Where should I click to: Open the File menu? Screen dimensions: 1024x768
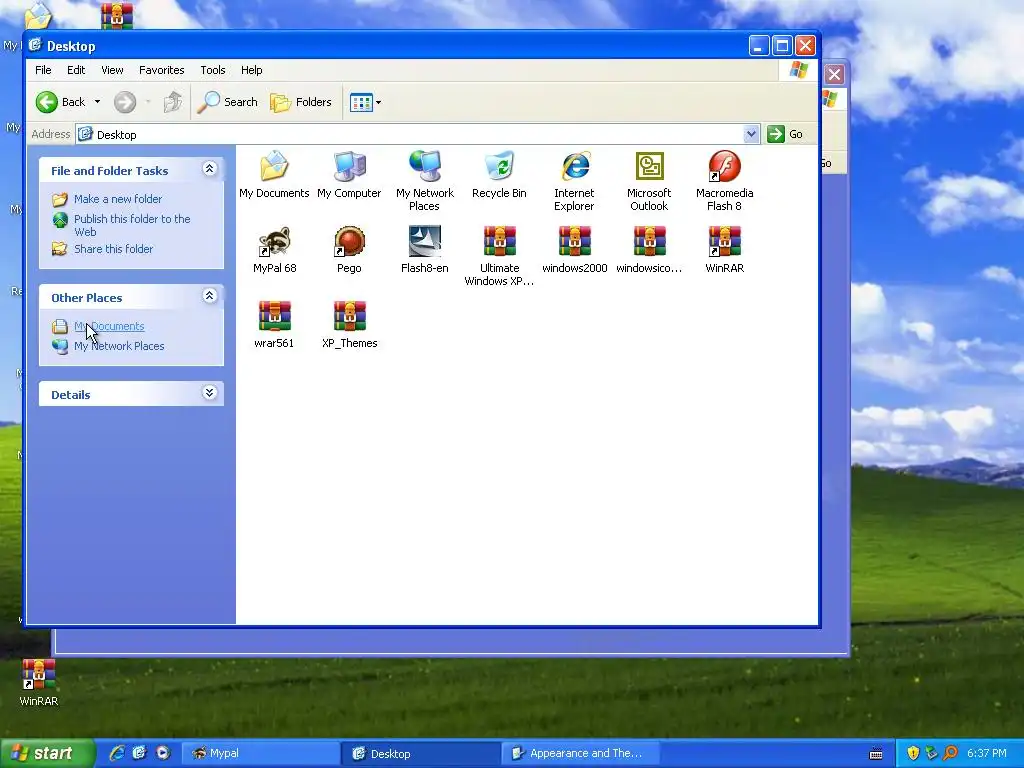point(43,70)
